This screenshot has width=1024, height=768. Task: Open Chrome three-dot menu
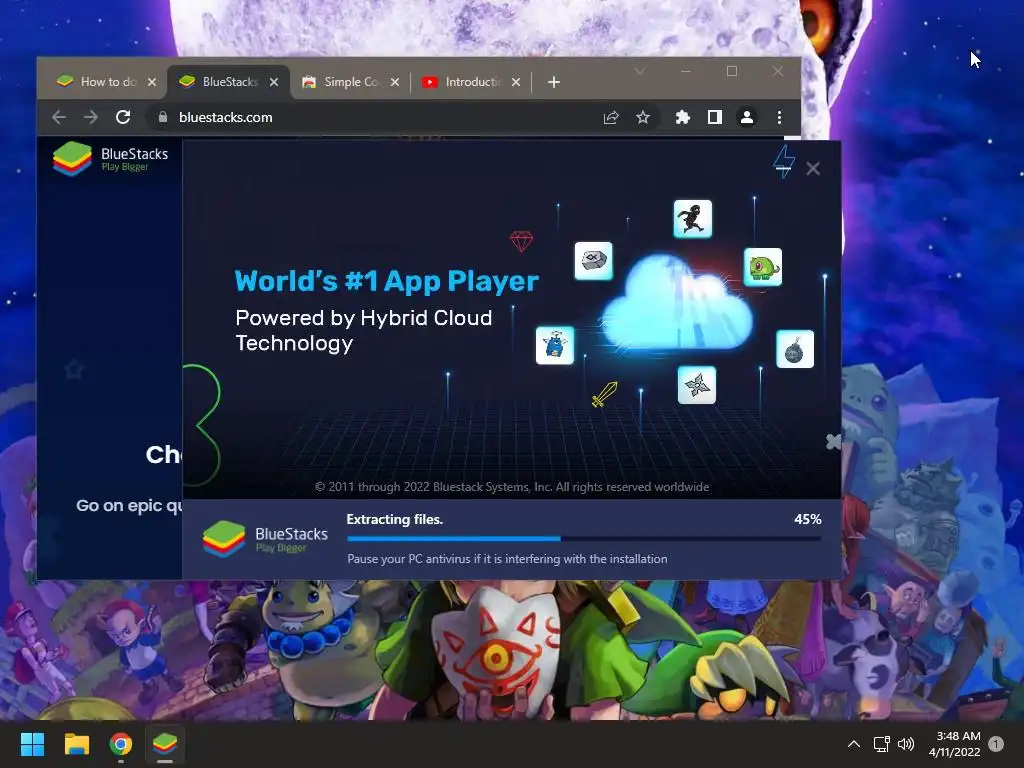point(779,118)
